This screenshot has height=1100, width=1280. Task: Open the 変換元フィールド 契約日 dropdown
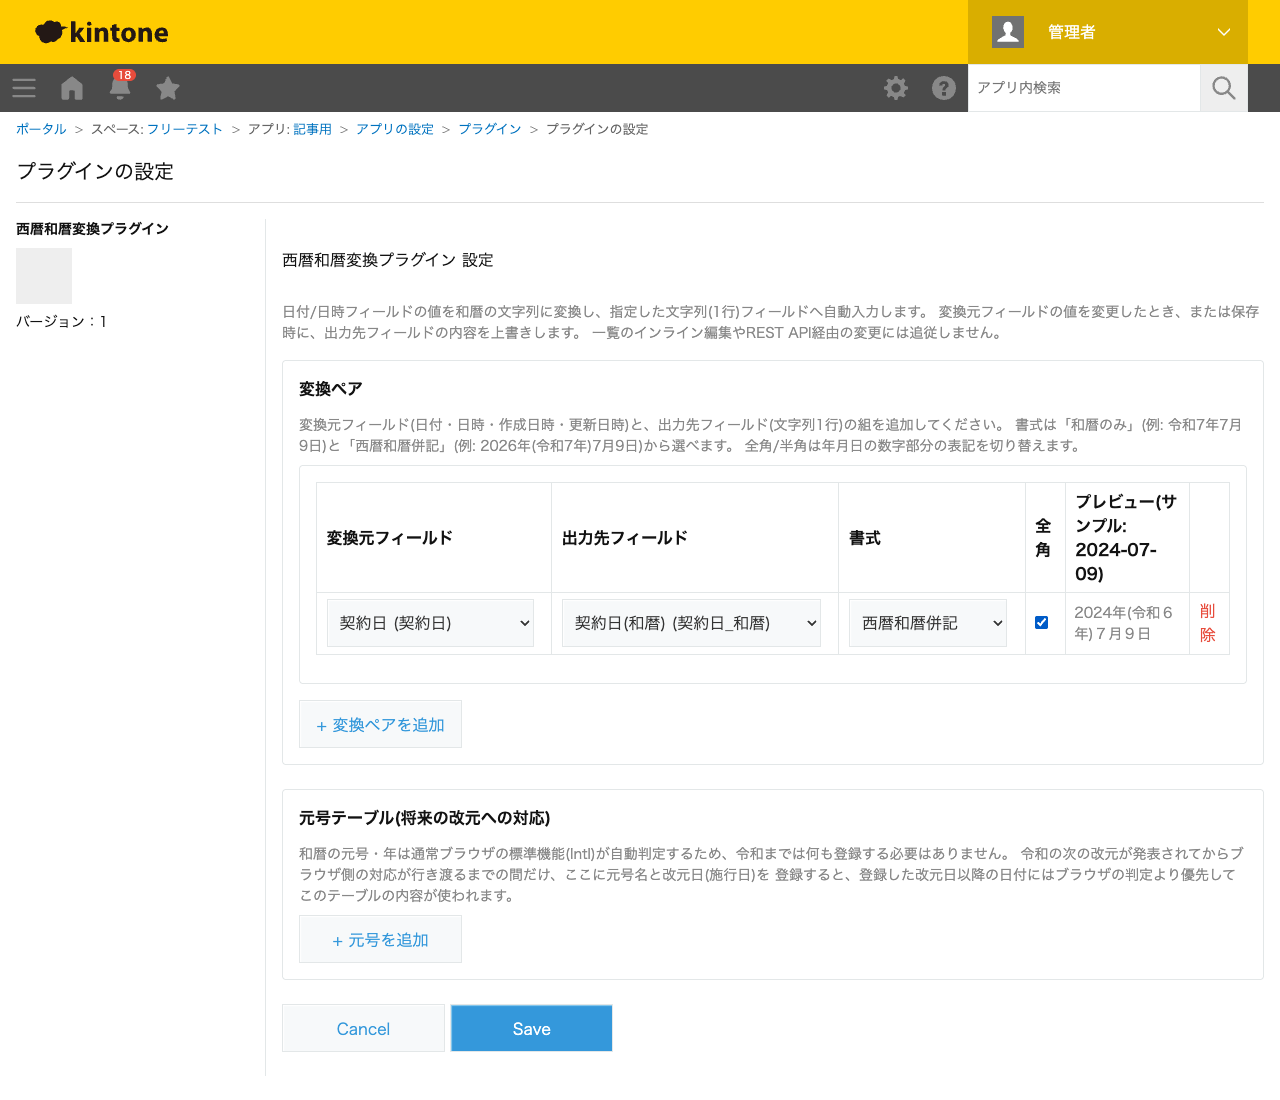coord(430,623)
